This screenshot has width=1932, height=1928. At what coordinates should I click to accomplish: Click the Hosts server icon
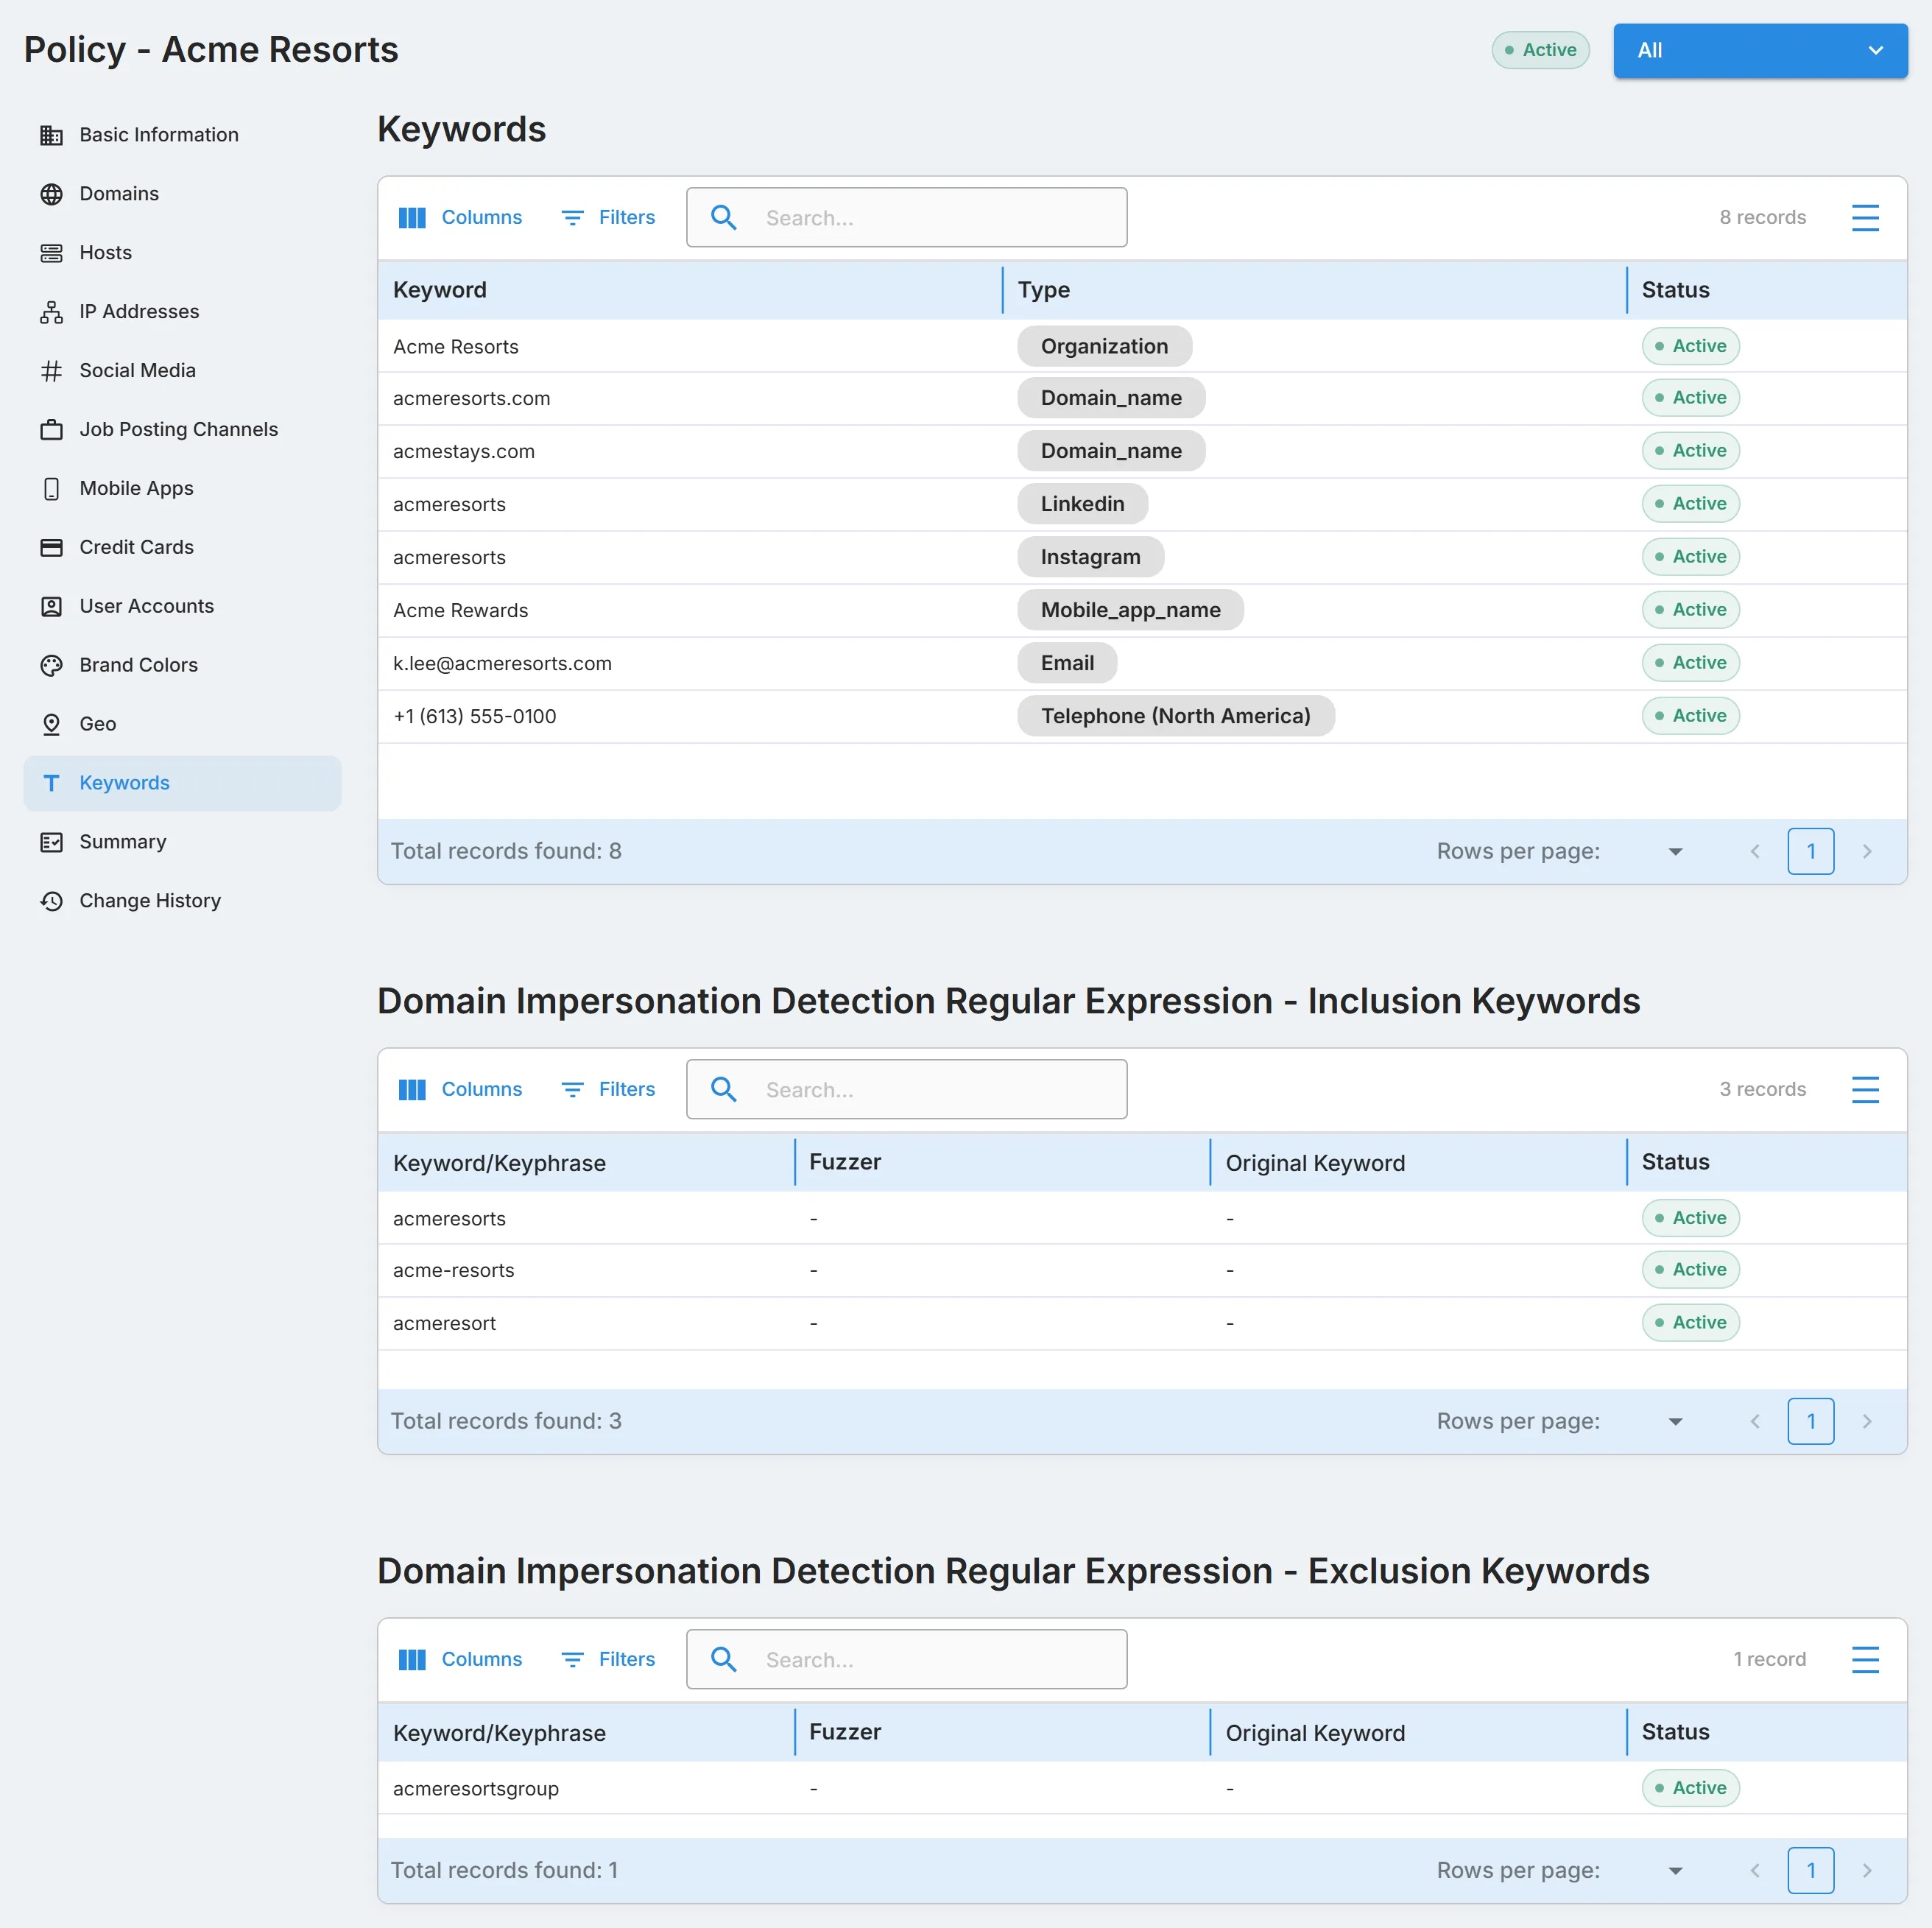tap(51, 253)
